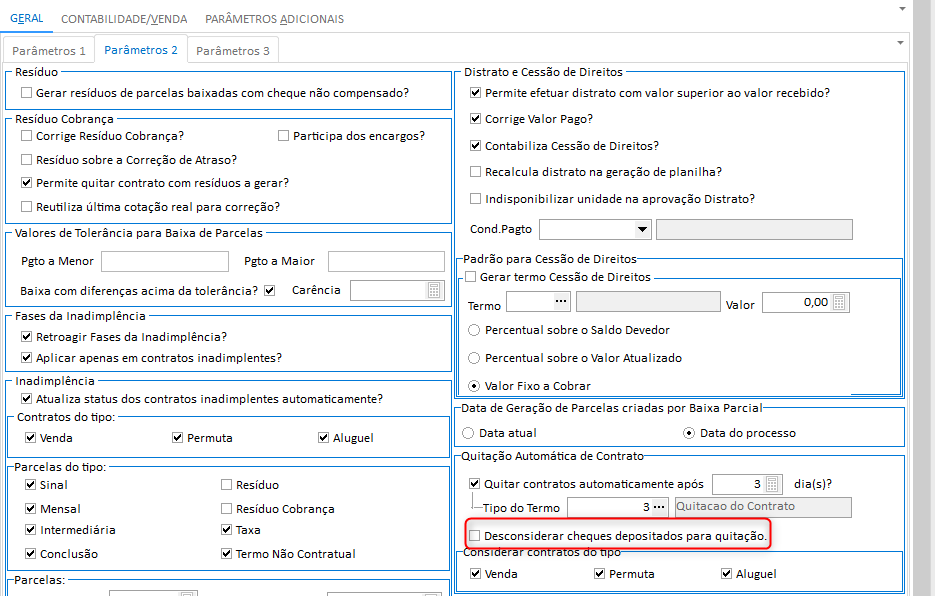935x596 pixels.
Task: Switch to CONTABILIDADE/VENDA tab
Action: coord(123,19)
